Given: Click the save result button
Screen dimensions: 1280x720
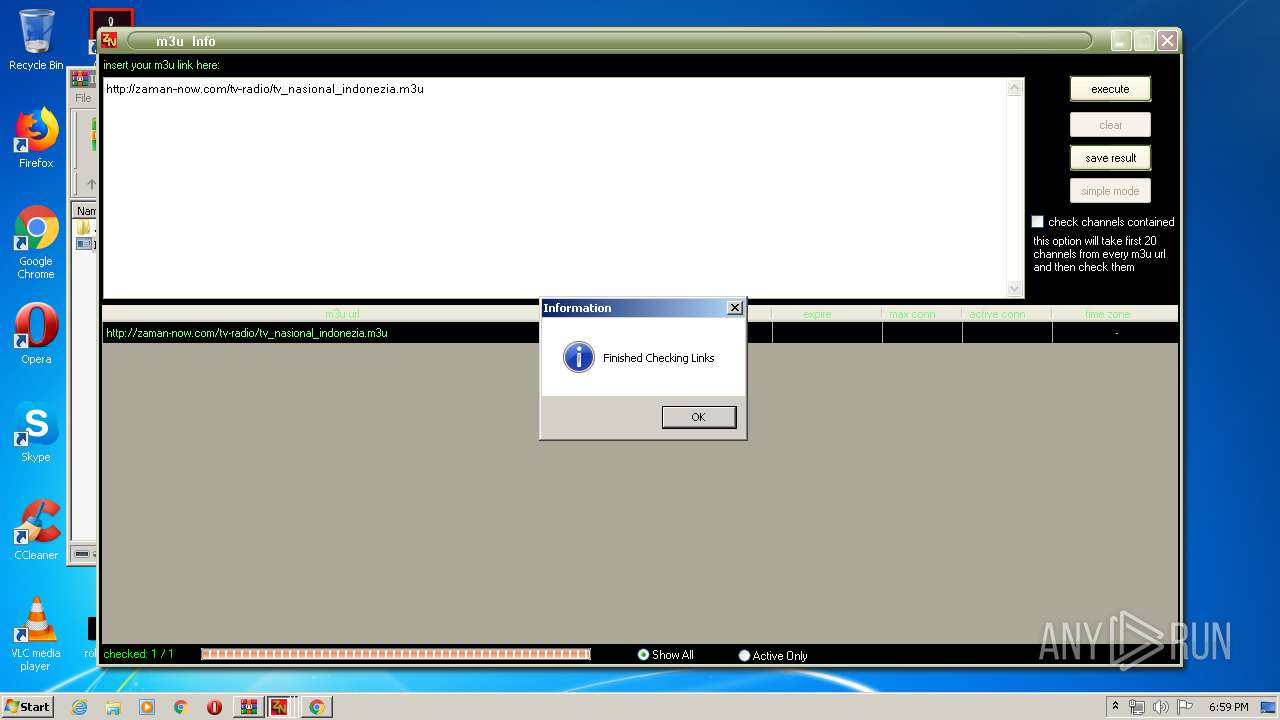Looking at the screenshot, I should pyautogui.click(x=1110, y=158).
